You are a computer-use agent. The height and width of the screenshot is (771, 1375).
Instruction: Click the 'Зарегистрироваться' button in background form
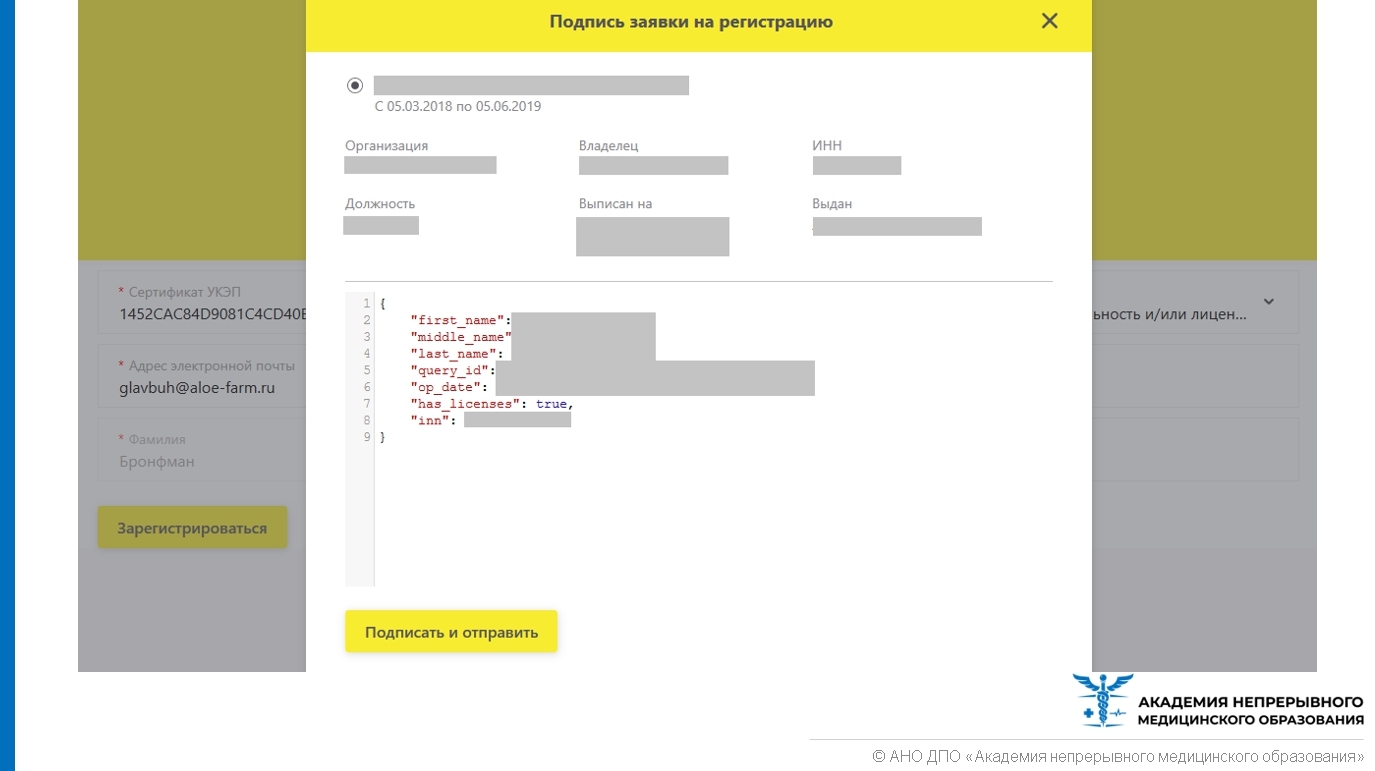[192, 528]
